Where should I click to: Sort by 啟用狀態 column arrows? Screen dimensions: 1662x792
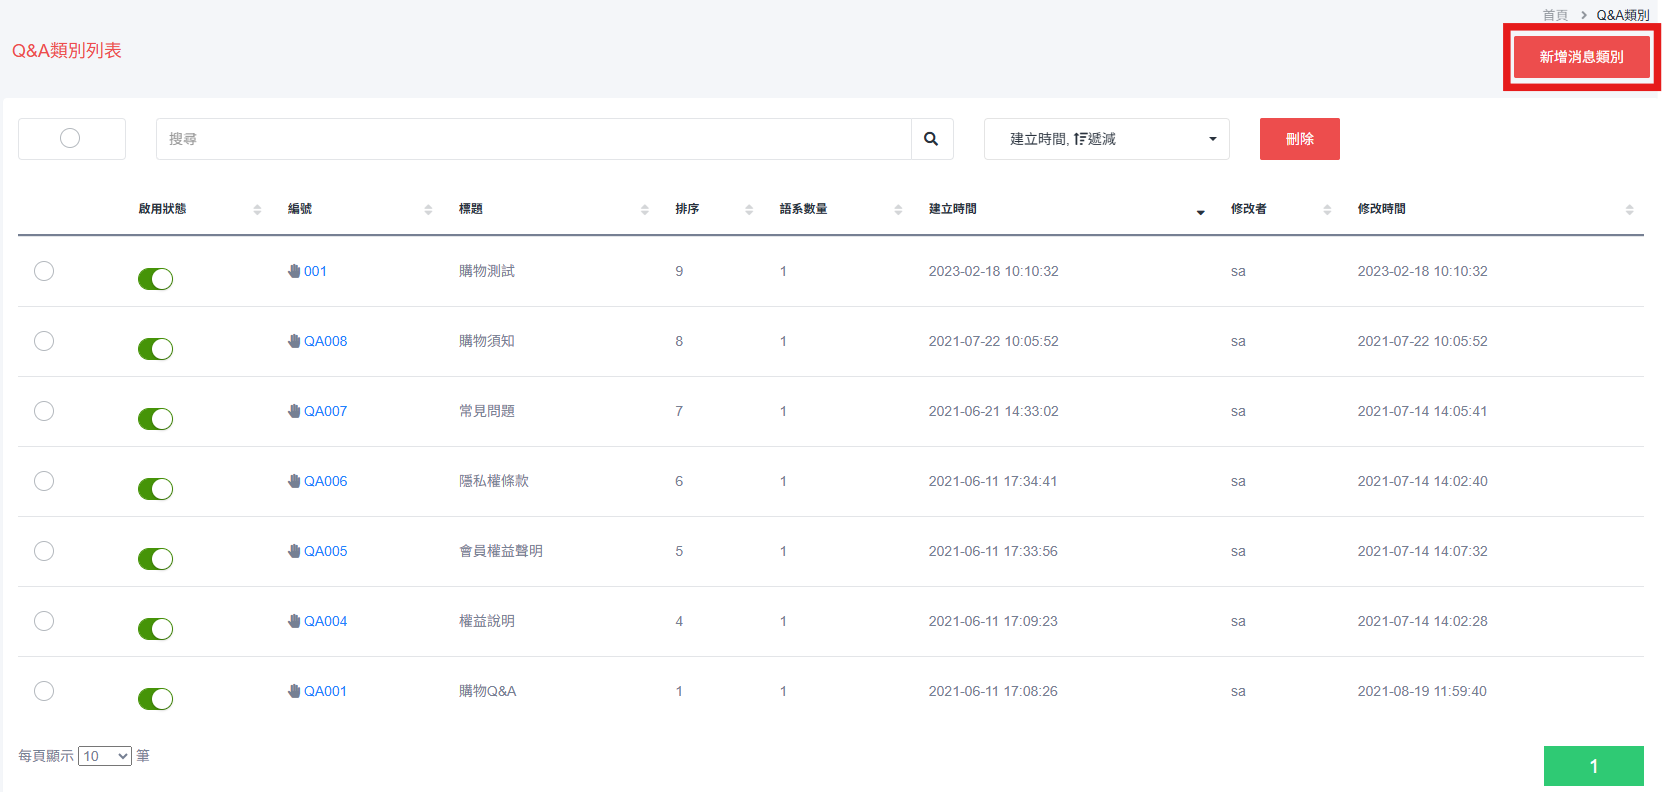[x=257, y=209]
